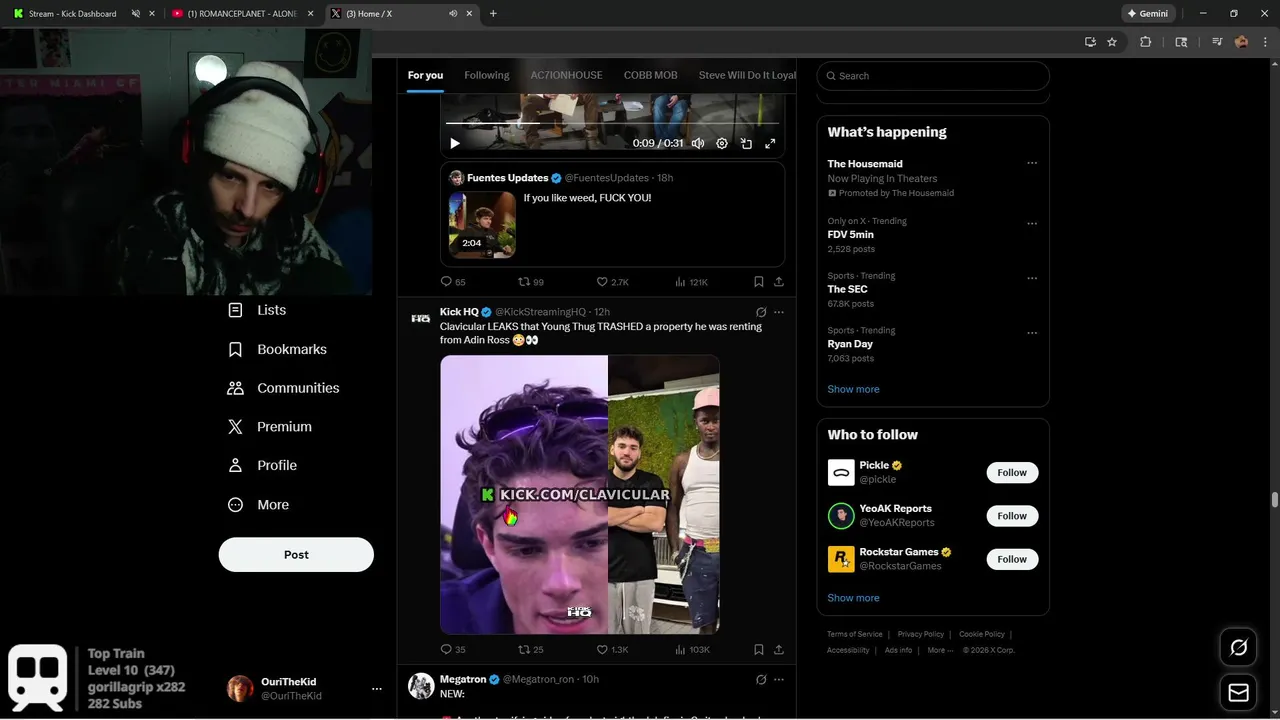Show more trends under What's happening
This screenshot has height=720, width=1280.
tap(853, 389)
